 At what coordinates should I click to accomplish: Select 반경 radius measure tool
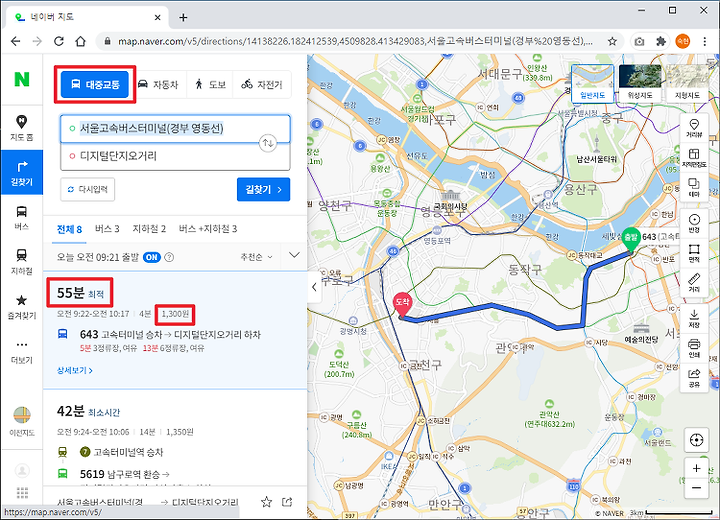click(x=694, y=223)
